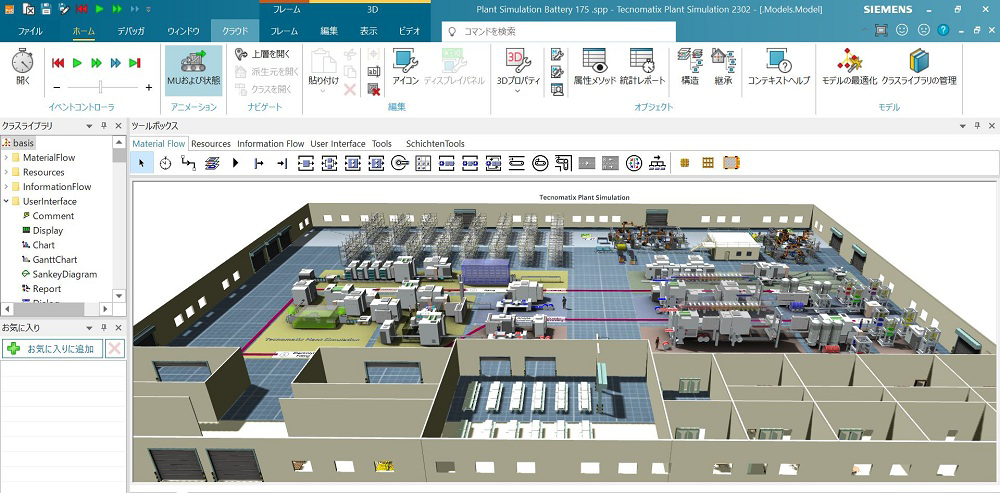The image size is (1000, 493).
Task: Select the Connector tool in toolbox
Action: (188, 164)
